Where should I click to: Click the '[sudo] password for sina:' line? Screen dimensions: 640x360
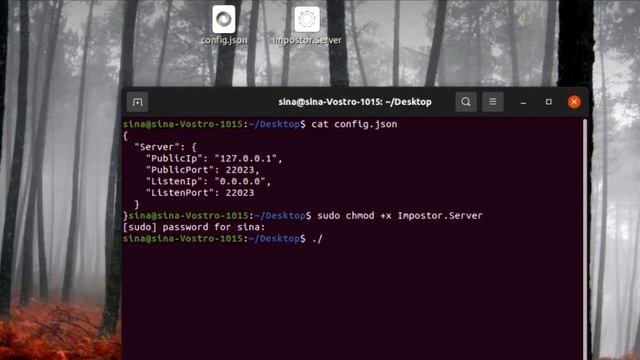(194, 227)
